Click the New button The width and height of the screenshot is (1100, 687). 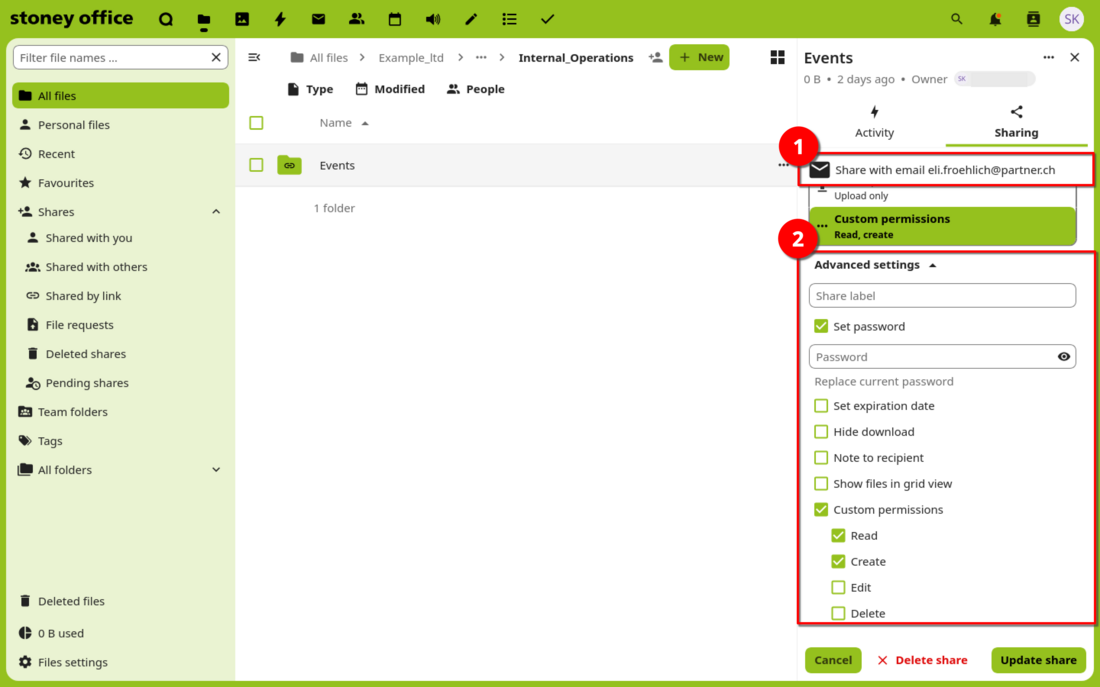699,58
